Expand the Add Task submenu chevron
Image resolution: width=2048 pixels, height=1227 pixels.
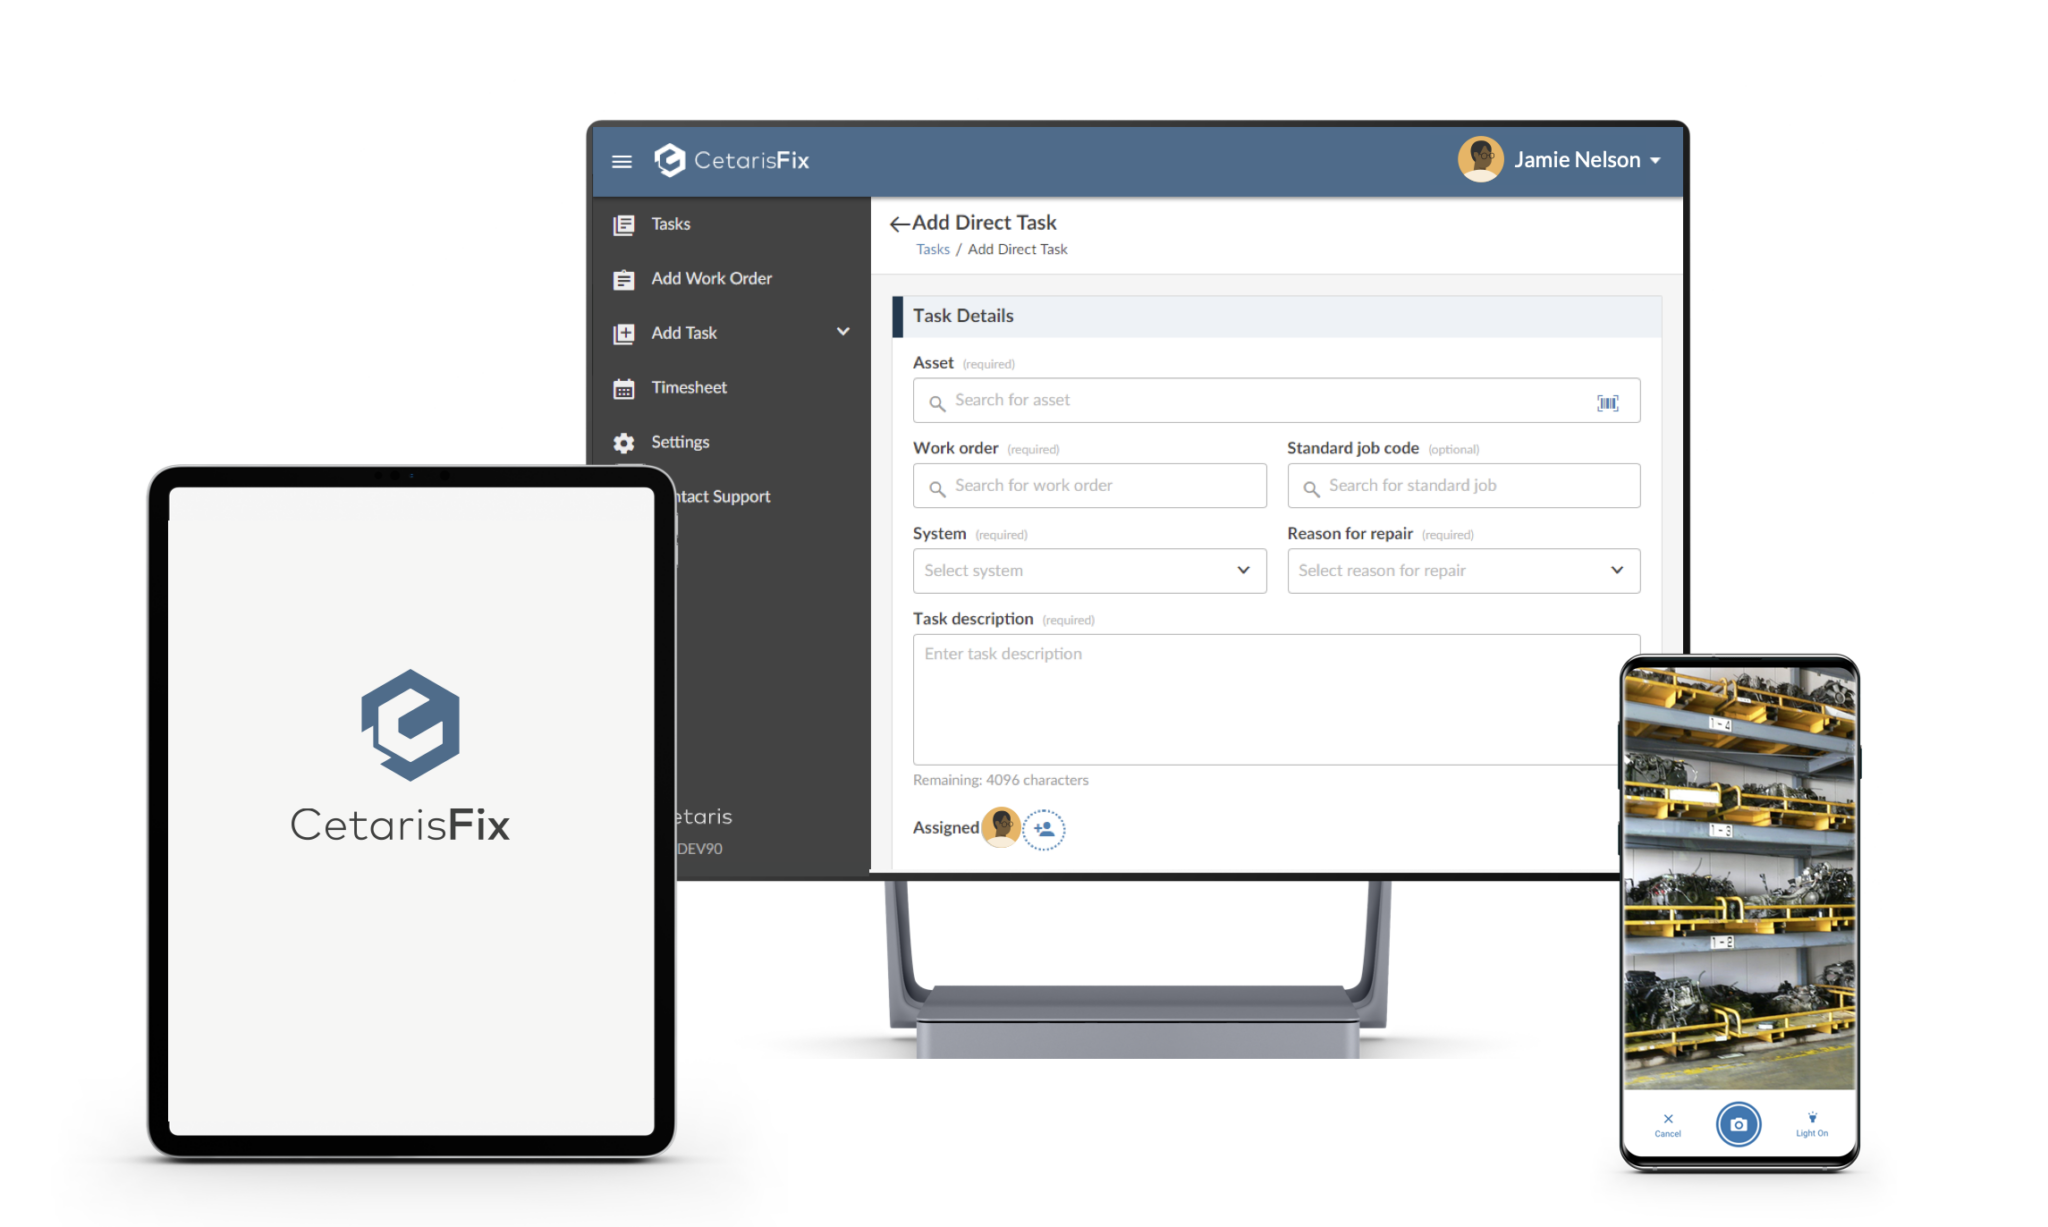(843, 332)
